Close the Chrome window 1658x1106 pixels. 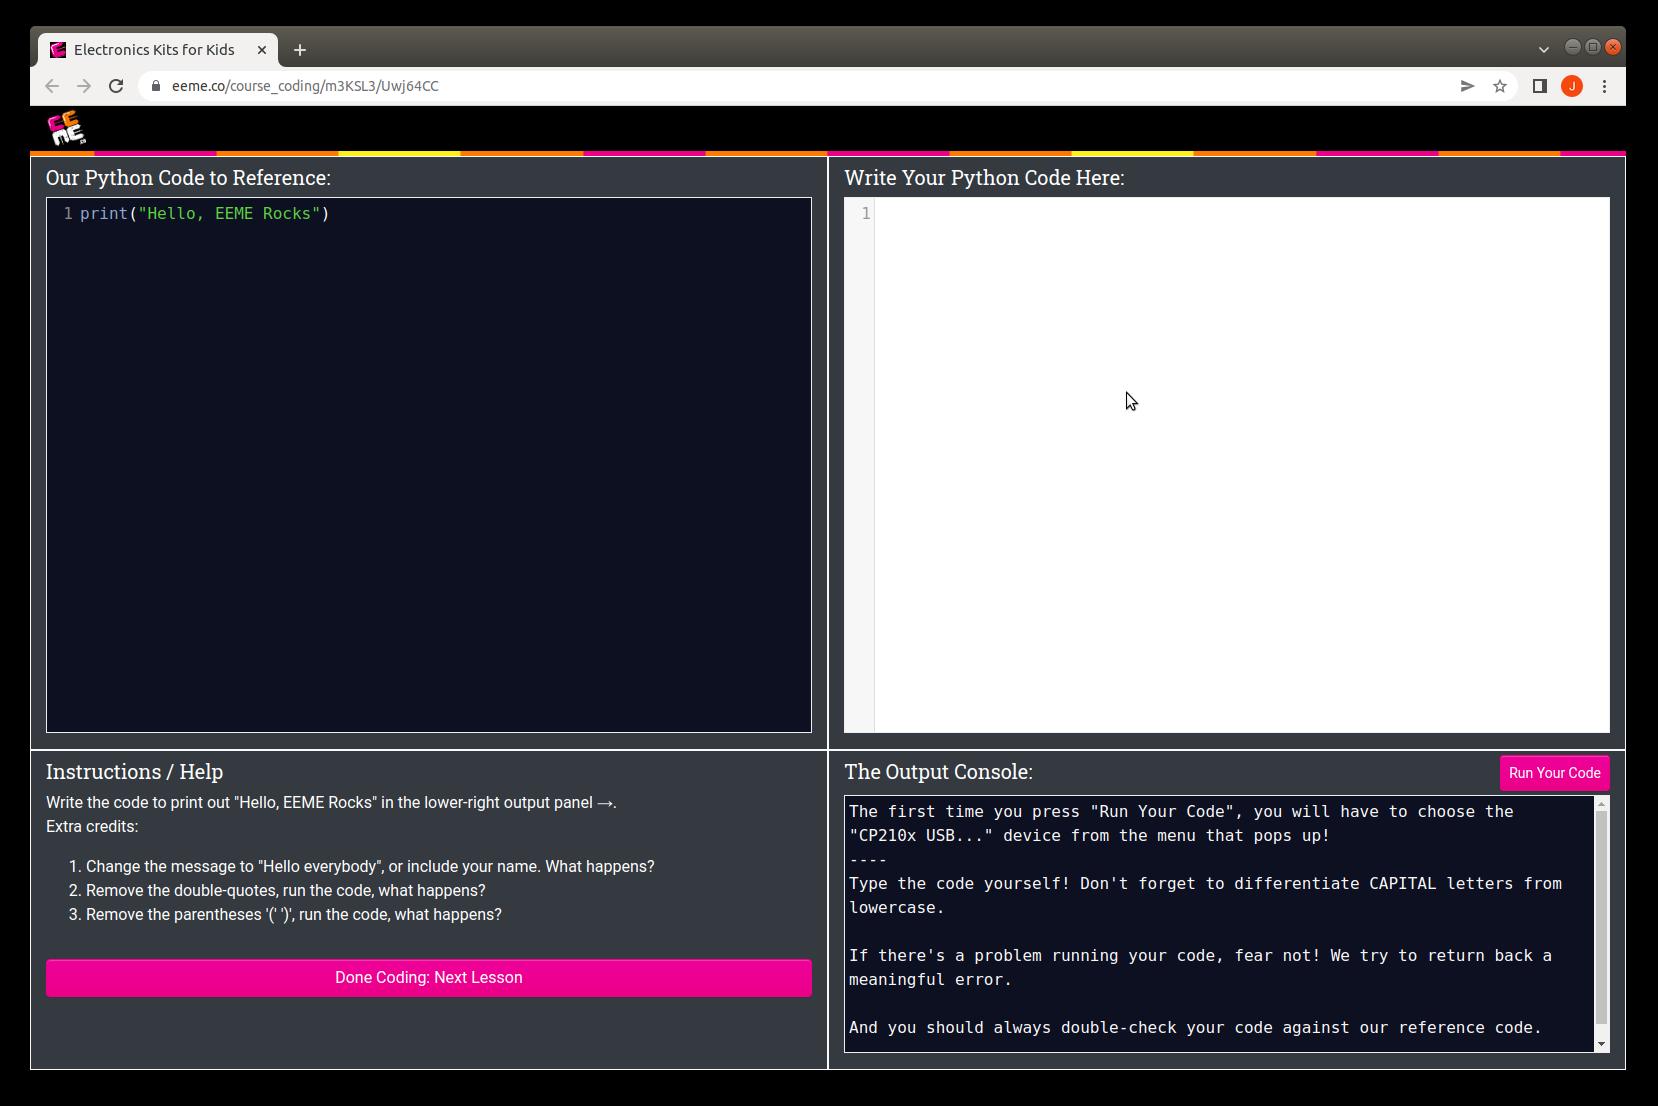pos(1612,47)
